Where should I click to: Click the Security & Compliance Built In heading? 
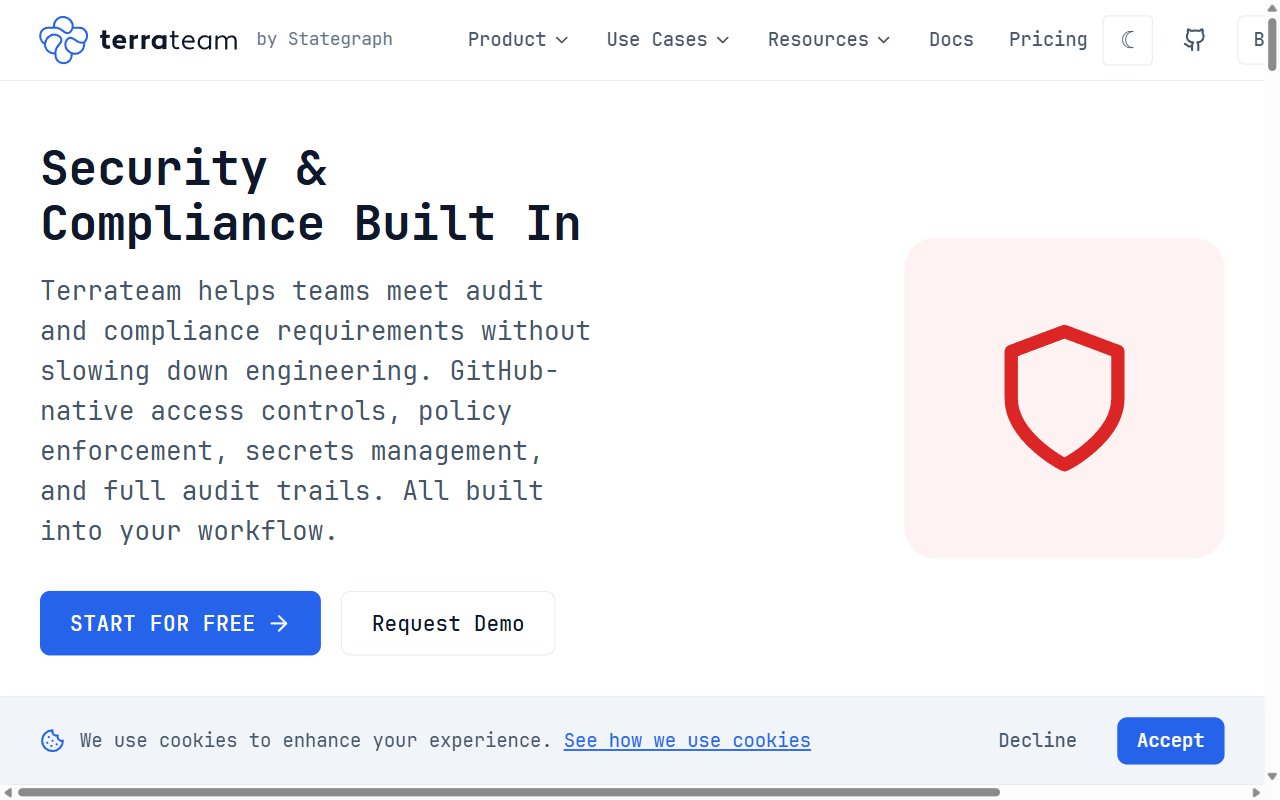[x=311, y=195]
